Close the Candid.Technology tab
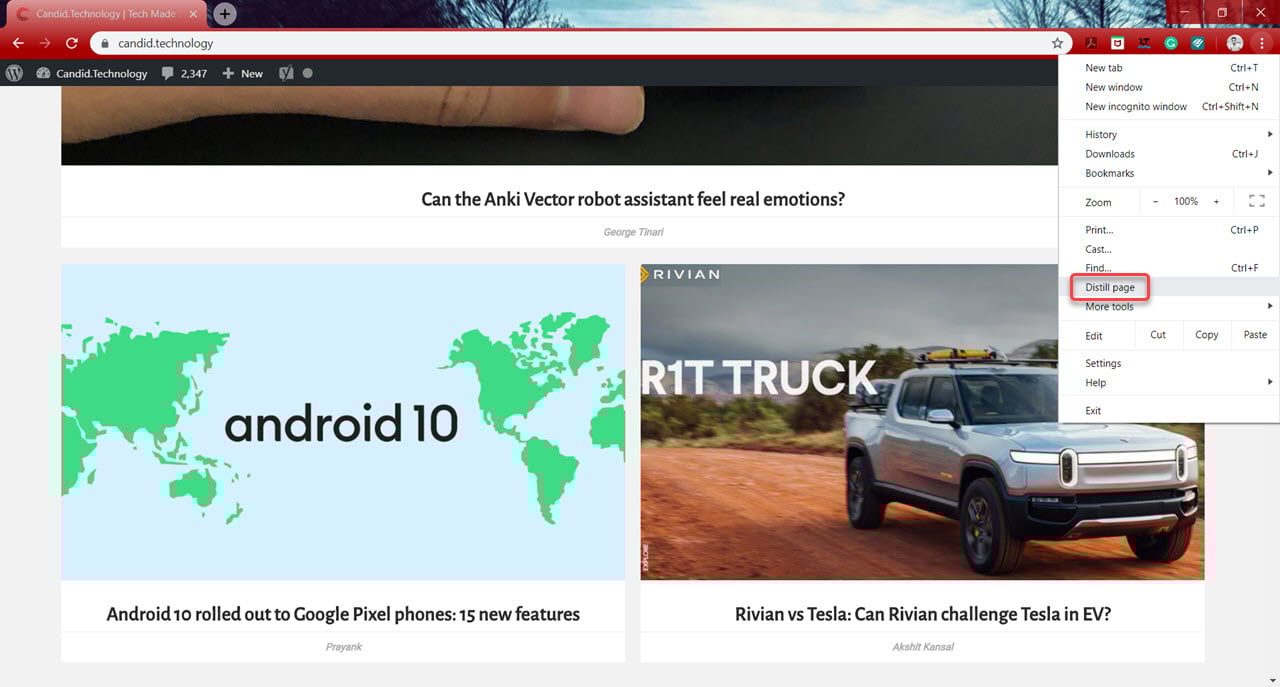 point(193,14)
